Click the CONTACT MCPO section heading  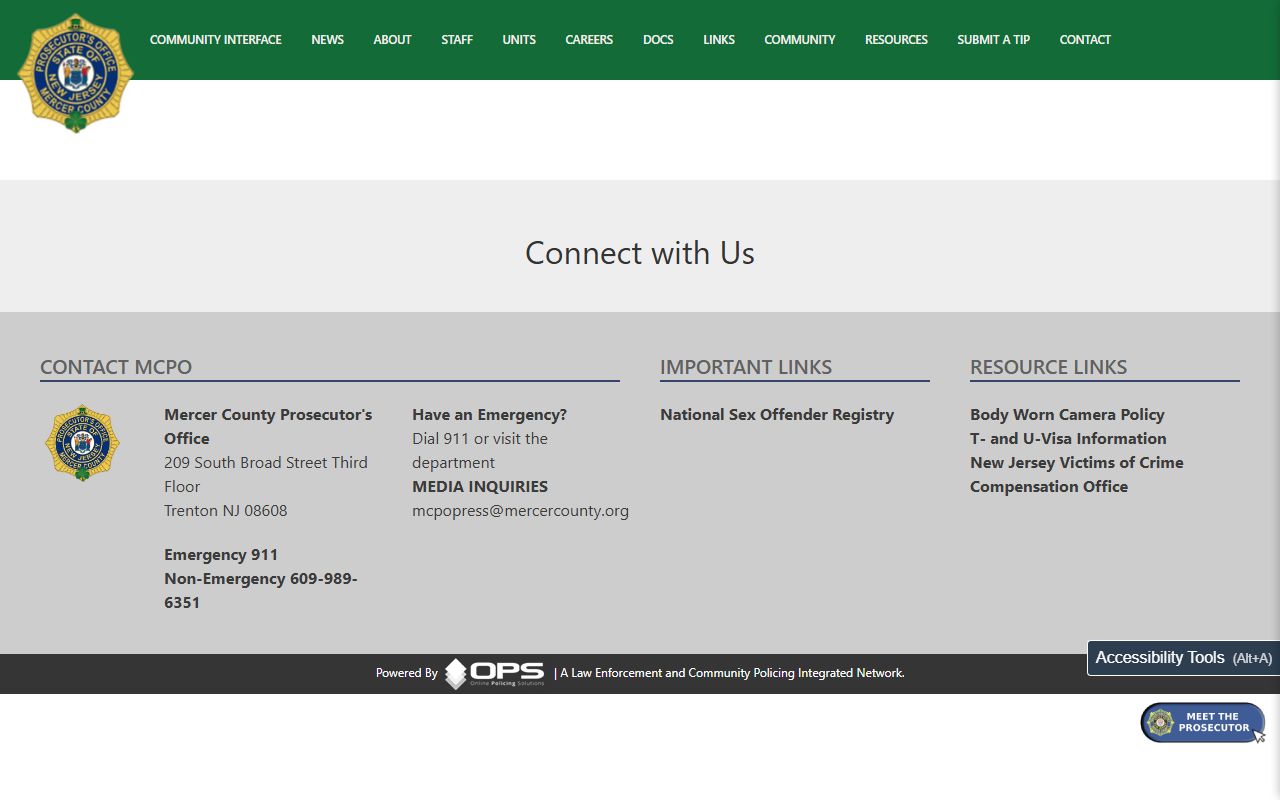[116, 367]
